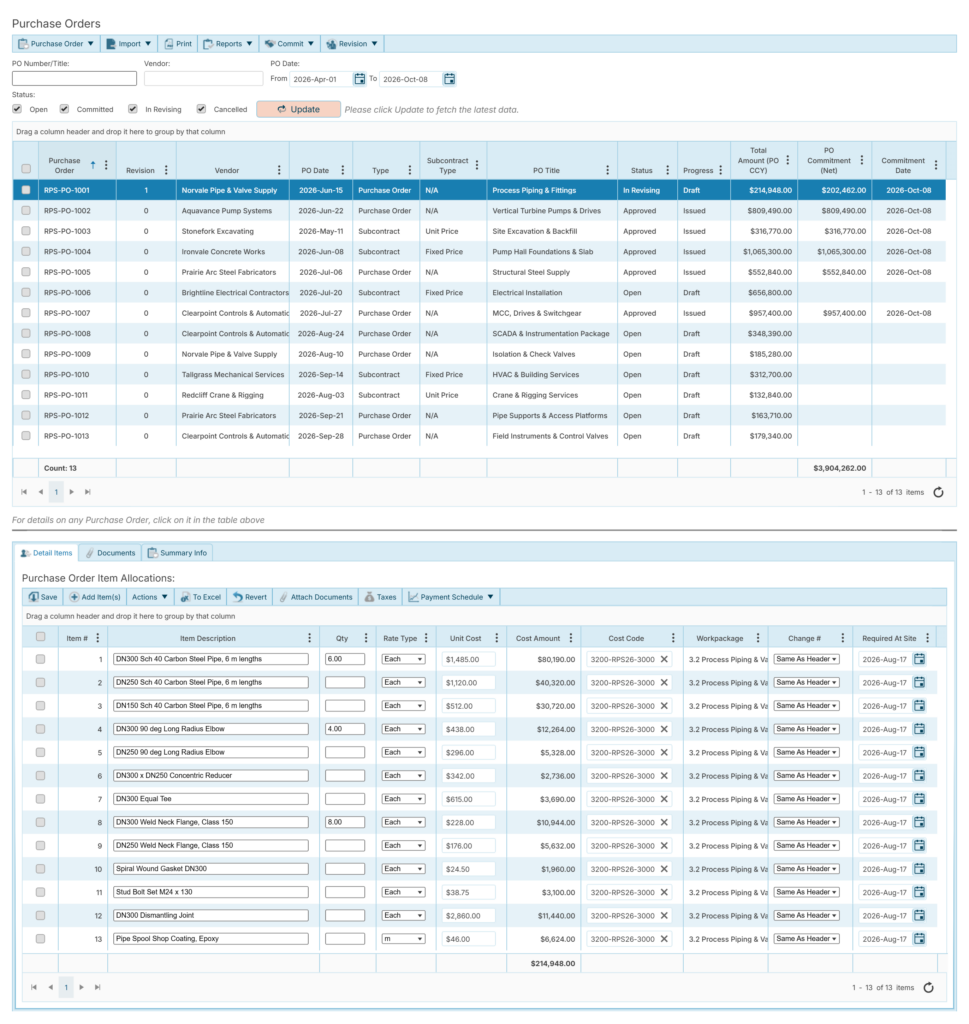
Task: Open Item Description column options menu
Action: [310, 638]
